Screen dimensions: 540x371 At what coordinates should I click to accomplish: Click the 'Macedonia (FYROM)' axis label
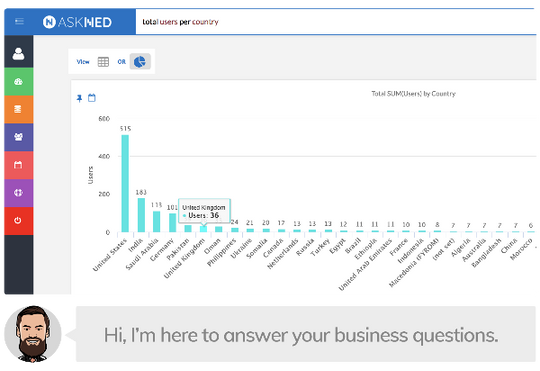[414, 263]
